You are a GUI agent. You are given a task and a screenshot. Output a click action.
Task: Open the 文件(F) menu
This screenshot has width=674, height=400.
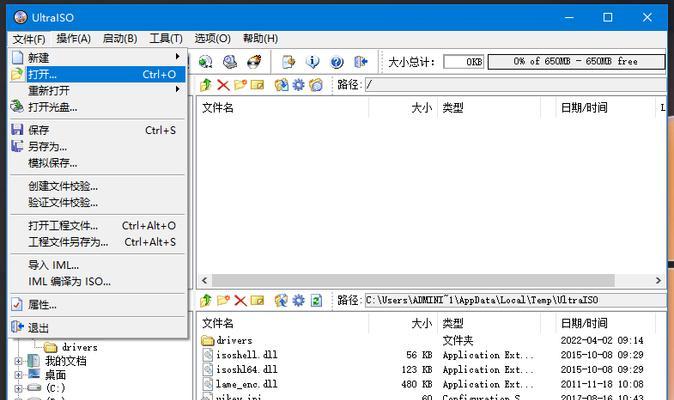tap(29, 39)
